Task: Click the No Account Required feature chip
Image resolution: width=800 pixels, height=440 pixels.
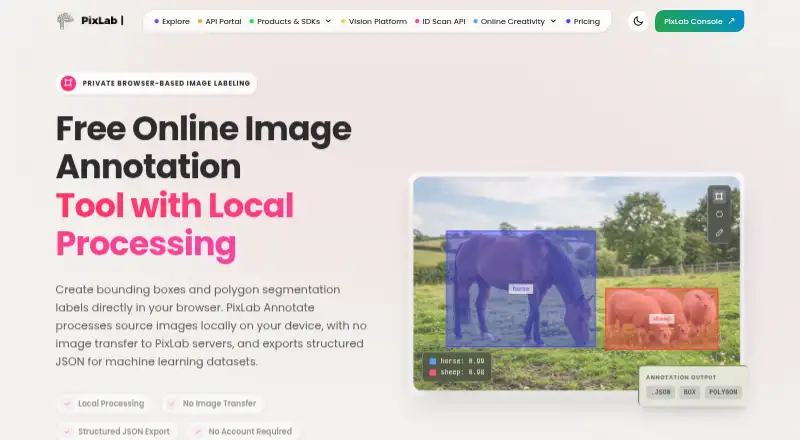Action: coord(243,431)
